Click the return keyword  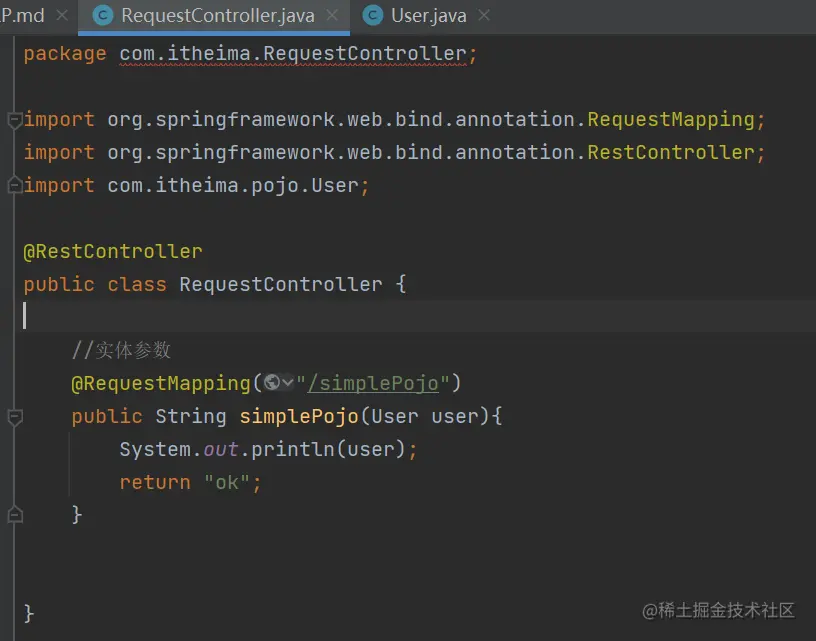pos(155,483)
